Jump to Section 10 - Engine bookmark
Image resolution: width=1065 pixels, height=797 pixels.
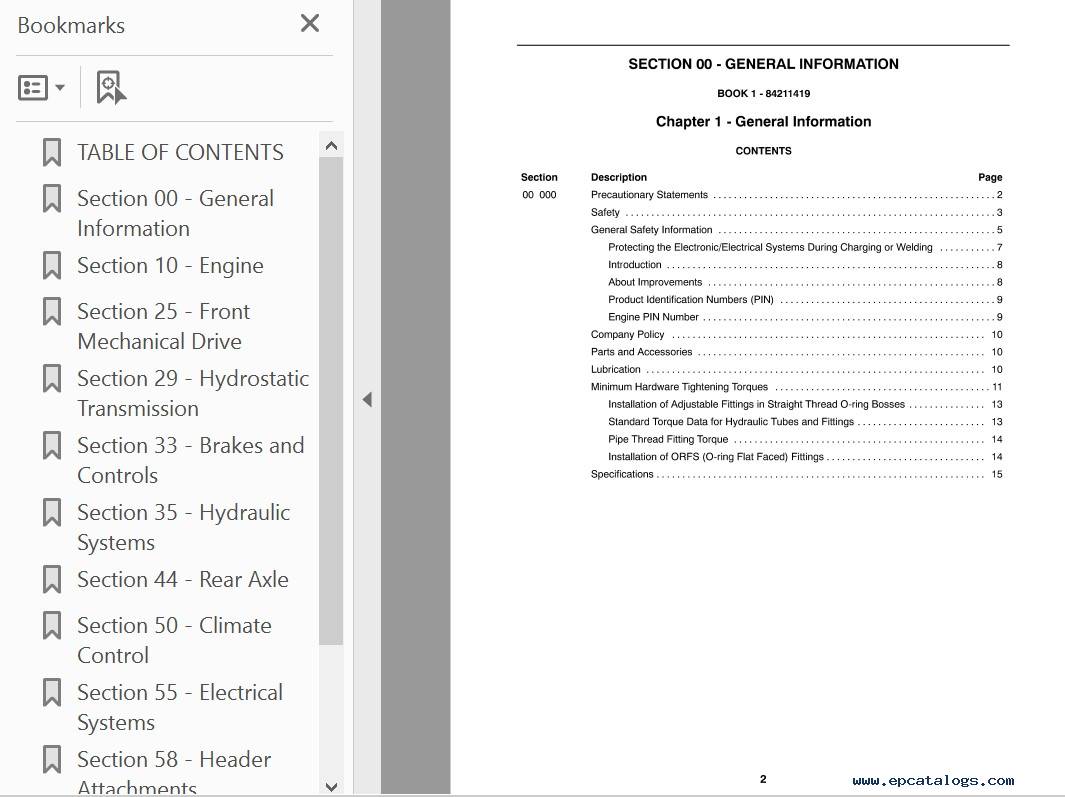[x=170, y=265]
